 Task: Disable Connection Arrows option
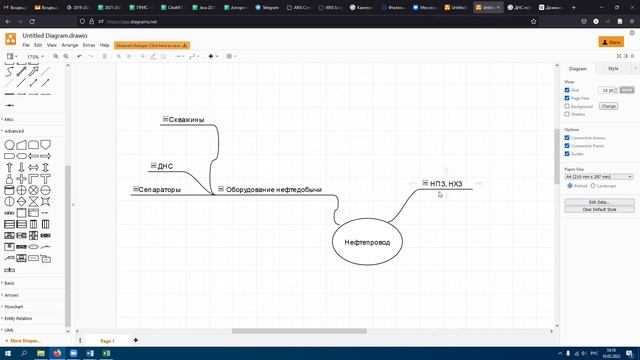pyautogui.click(x=567, y=138)
